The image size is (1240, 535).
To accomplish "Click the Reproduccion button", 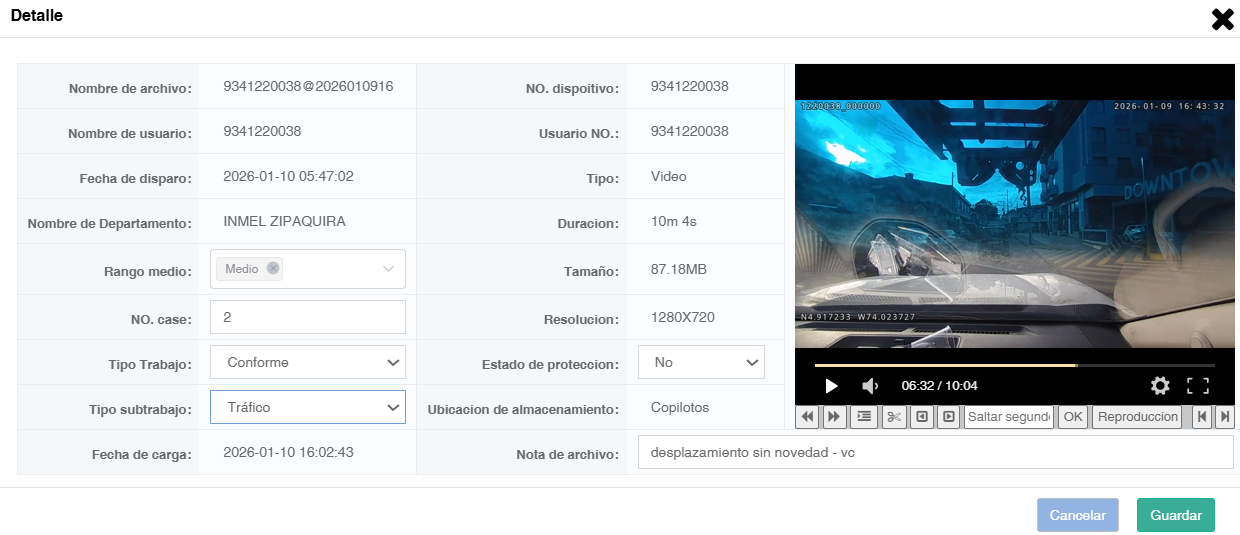I will 1137,416.
